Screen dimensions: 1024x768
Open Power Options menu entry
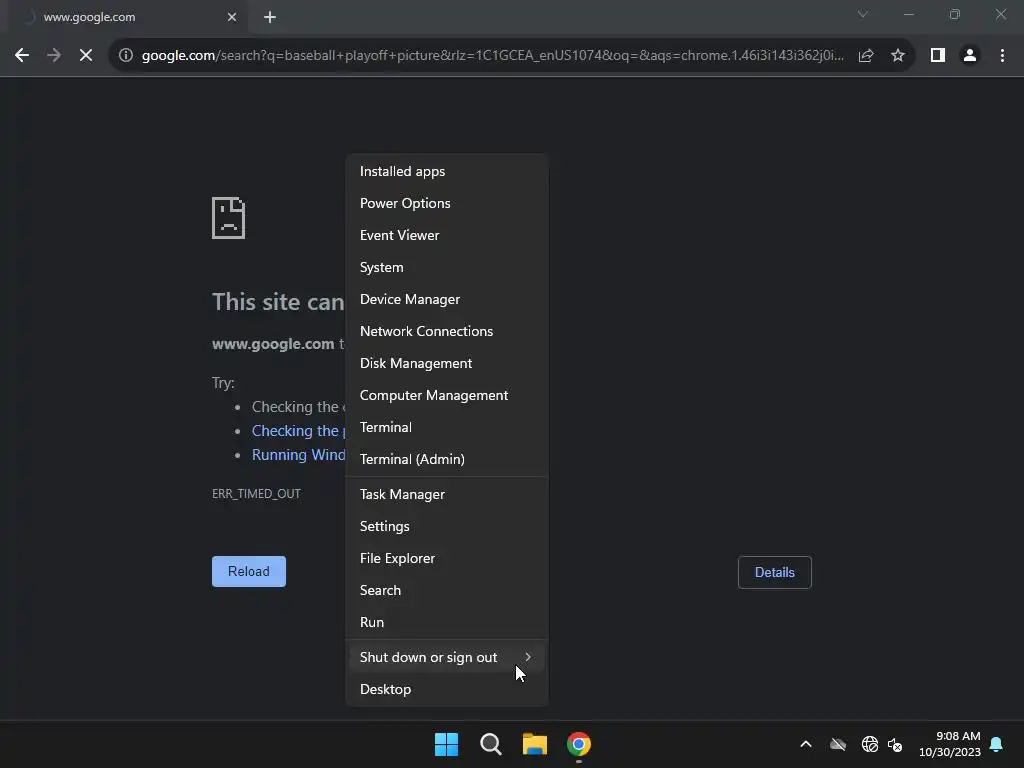pos(447,203)
